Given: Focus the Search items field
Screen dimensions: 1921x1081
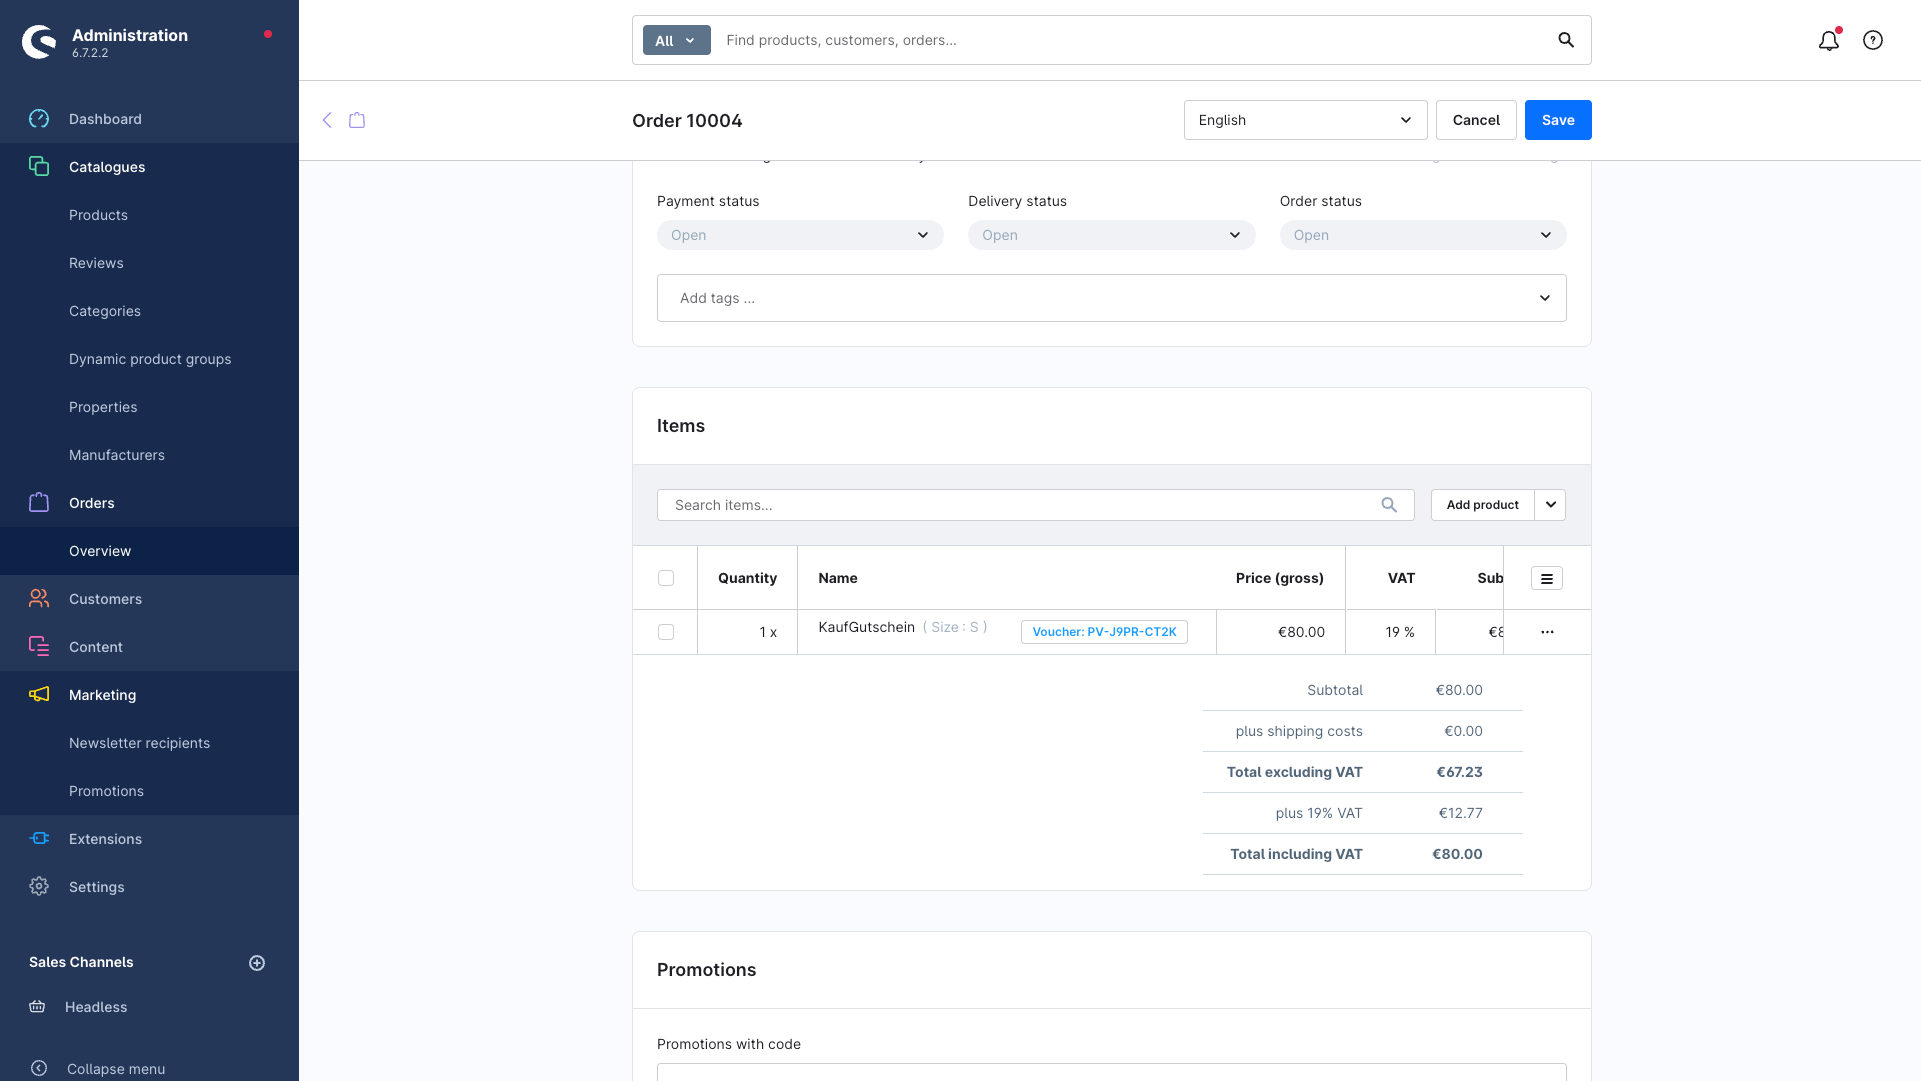Looking at the screenshot, I should 1020,505.
